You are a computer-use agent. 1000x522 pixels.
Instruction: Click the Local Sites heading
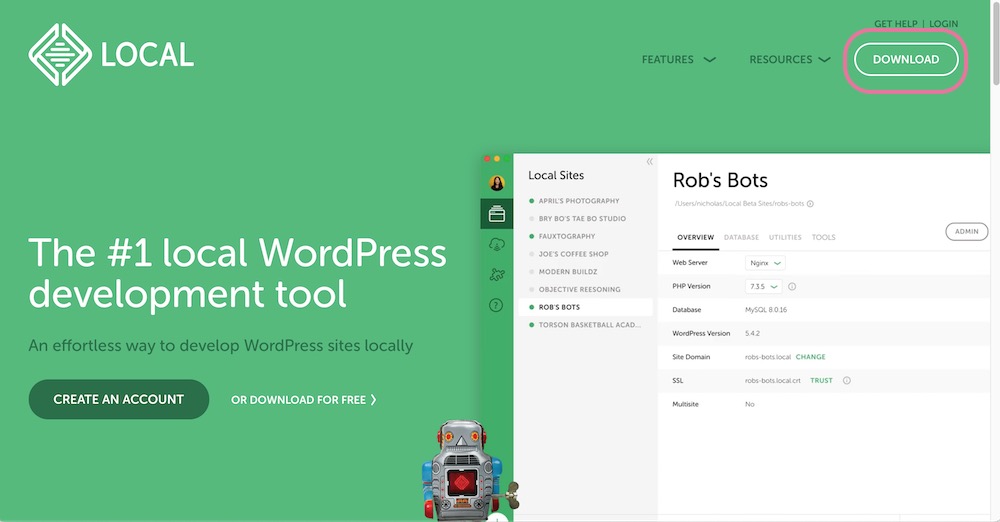(x=555, y=175)
